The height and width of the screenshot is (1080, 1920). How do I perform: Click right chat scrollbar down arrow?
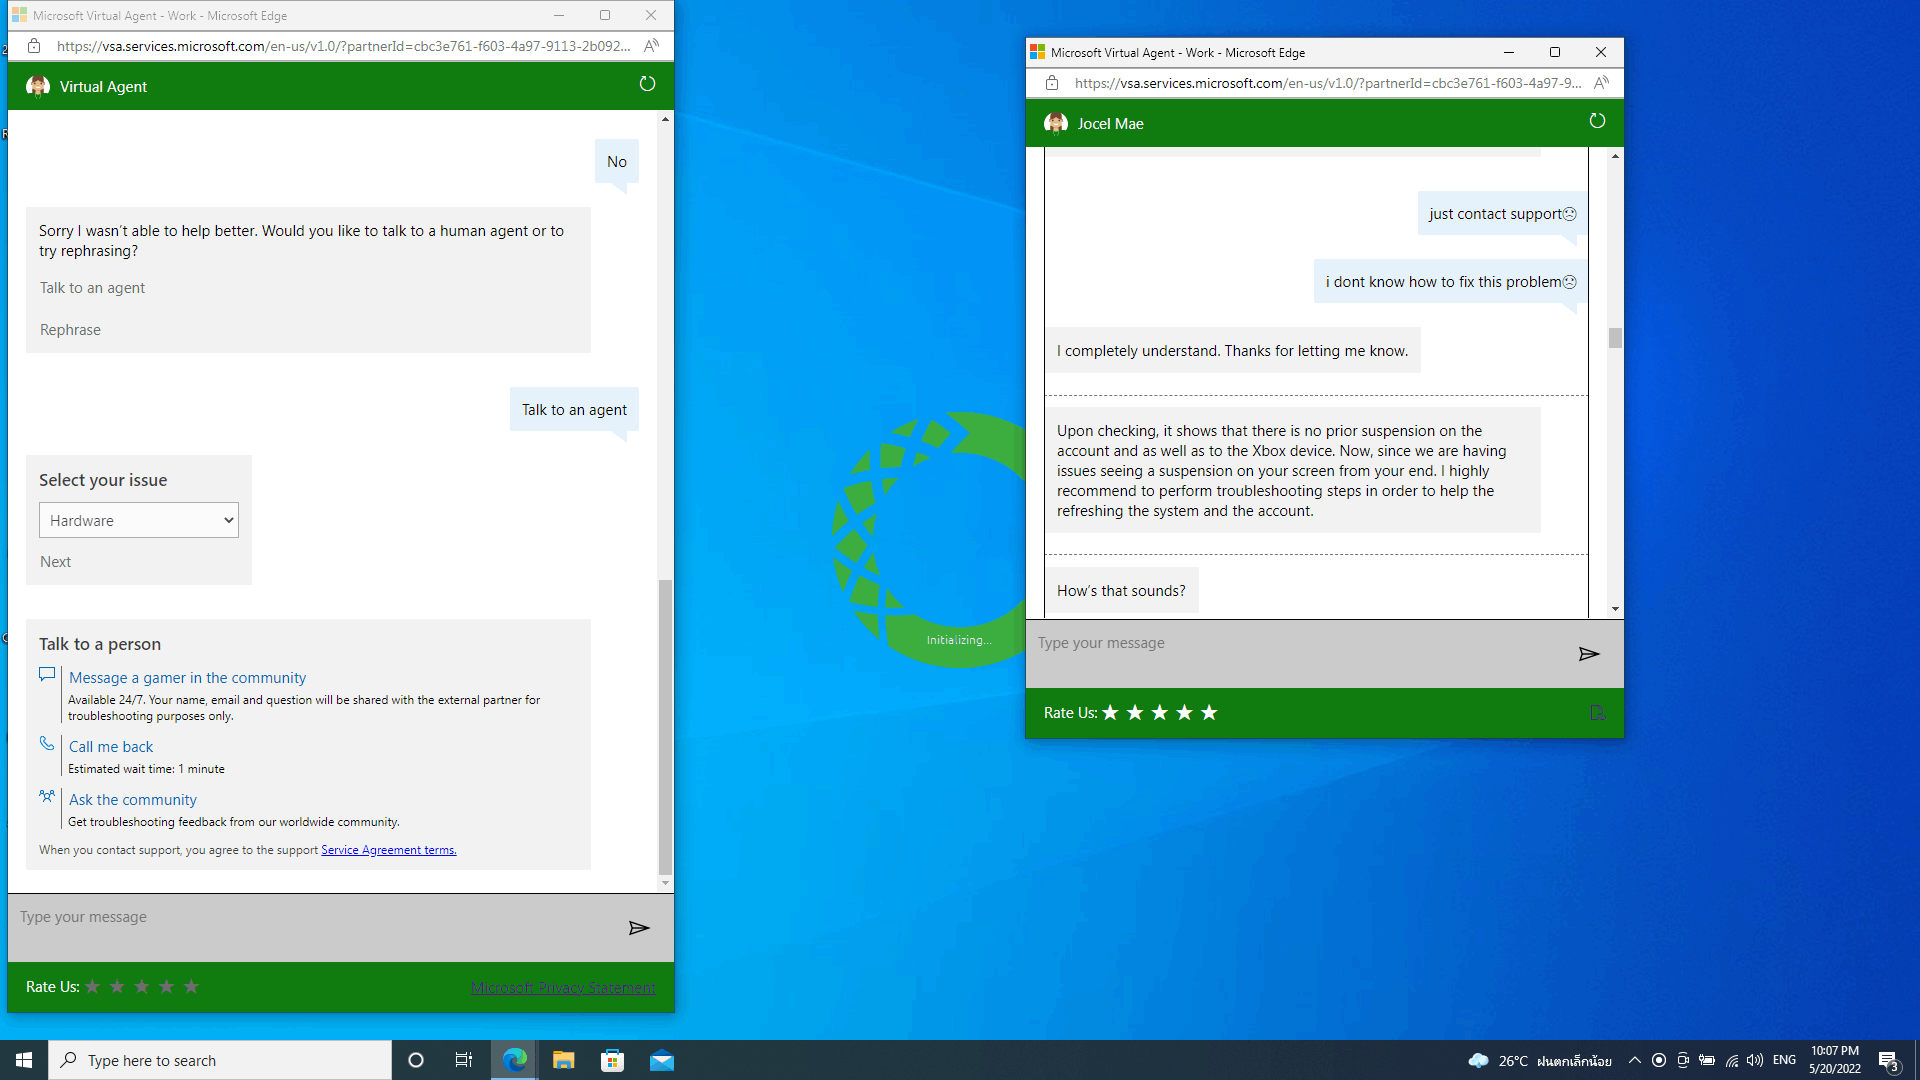(x=1615, y=609)
